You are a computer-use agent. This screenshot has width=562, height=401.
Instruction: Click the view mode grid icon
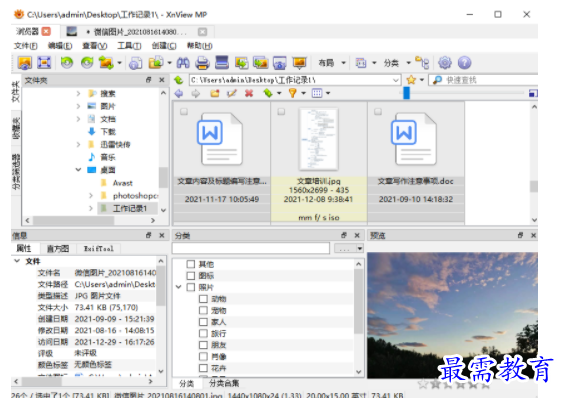click(x=317, y=94)
